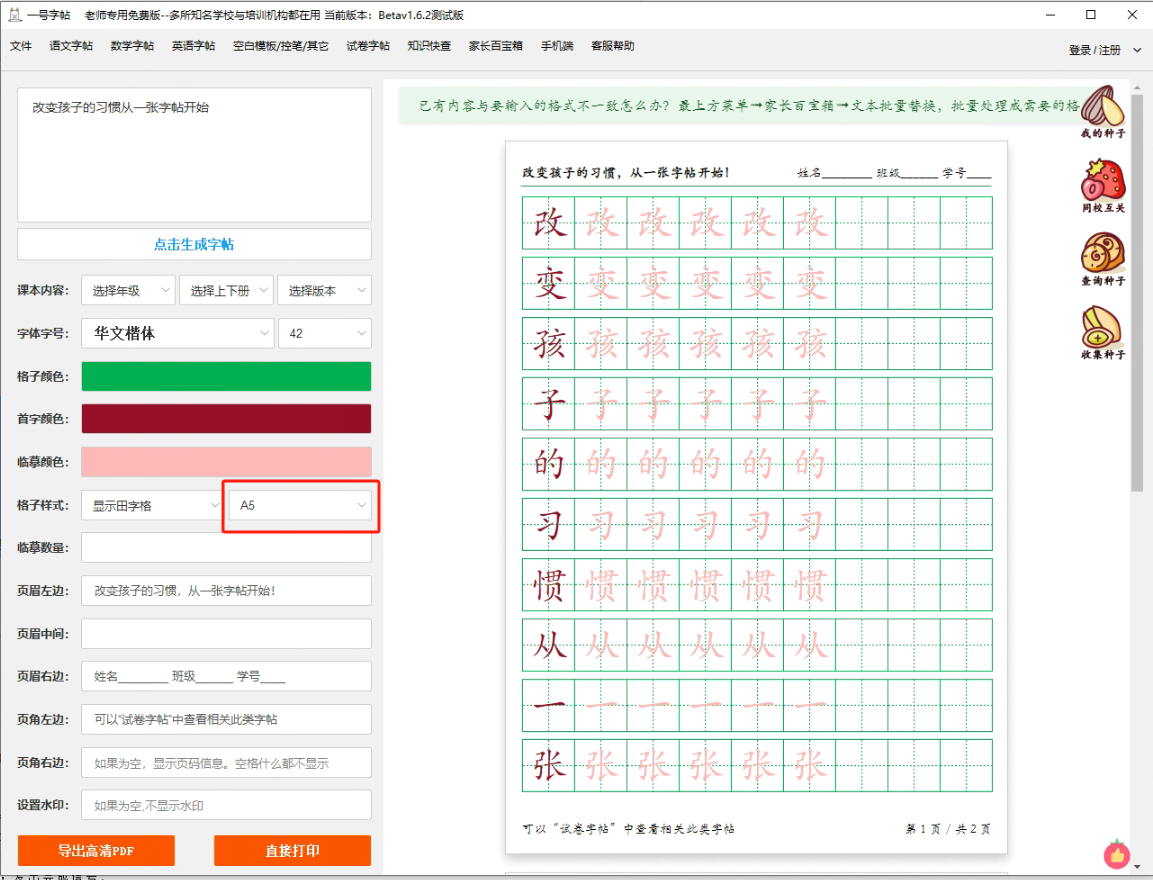Click the scrollbar down arrow
This screenshot has height=880, width=1153.
coord(1137,867)
